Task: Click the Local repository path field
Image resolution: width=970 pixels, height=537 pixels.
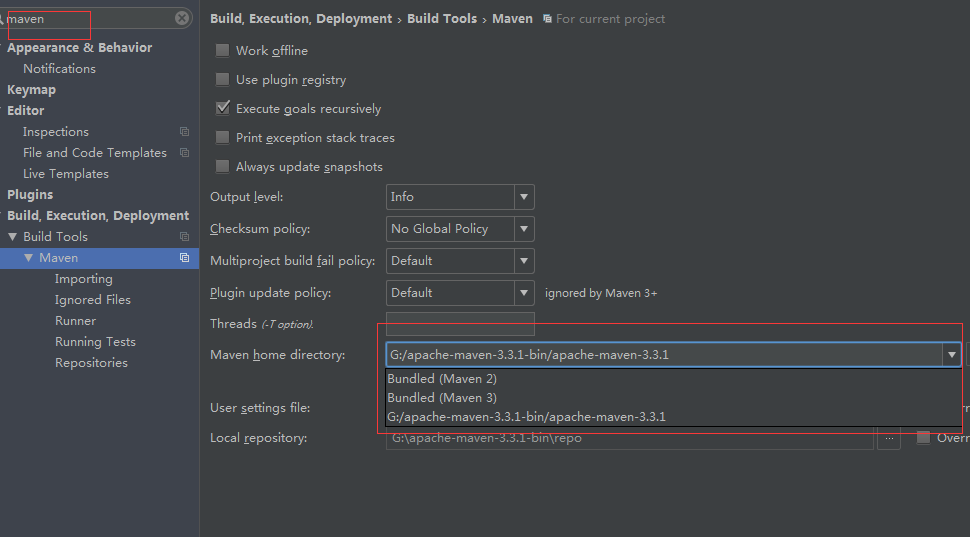Action: click(x=630, y=438)
